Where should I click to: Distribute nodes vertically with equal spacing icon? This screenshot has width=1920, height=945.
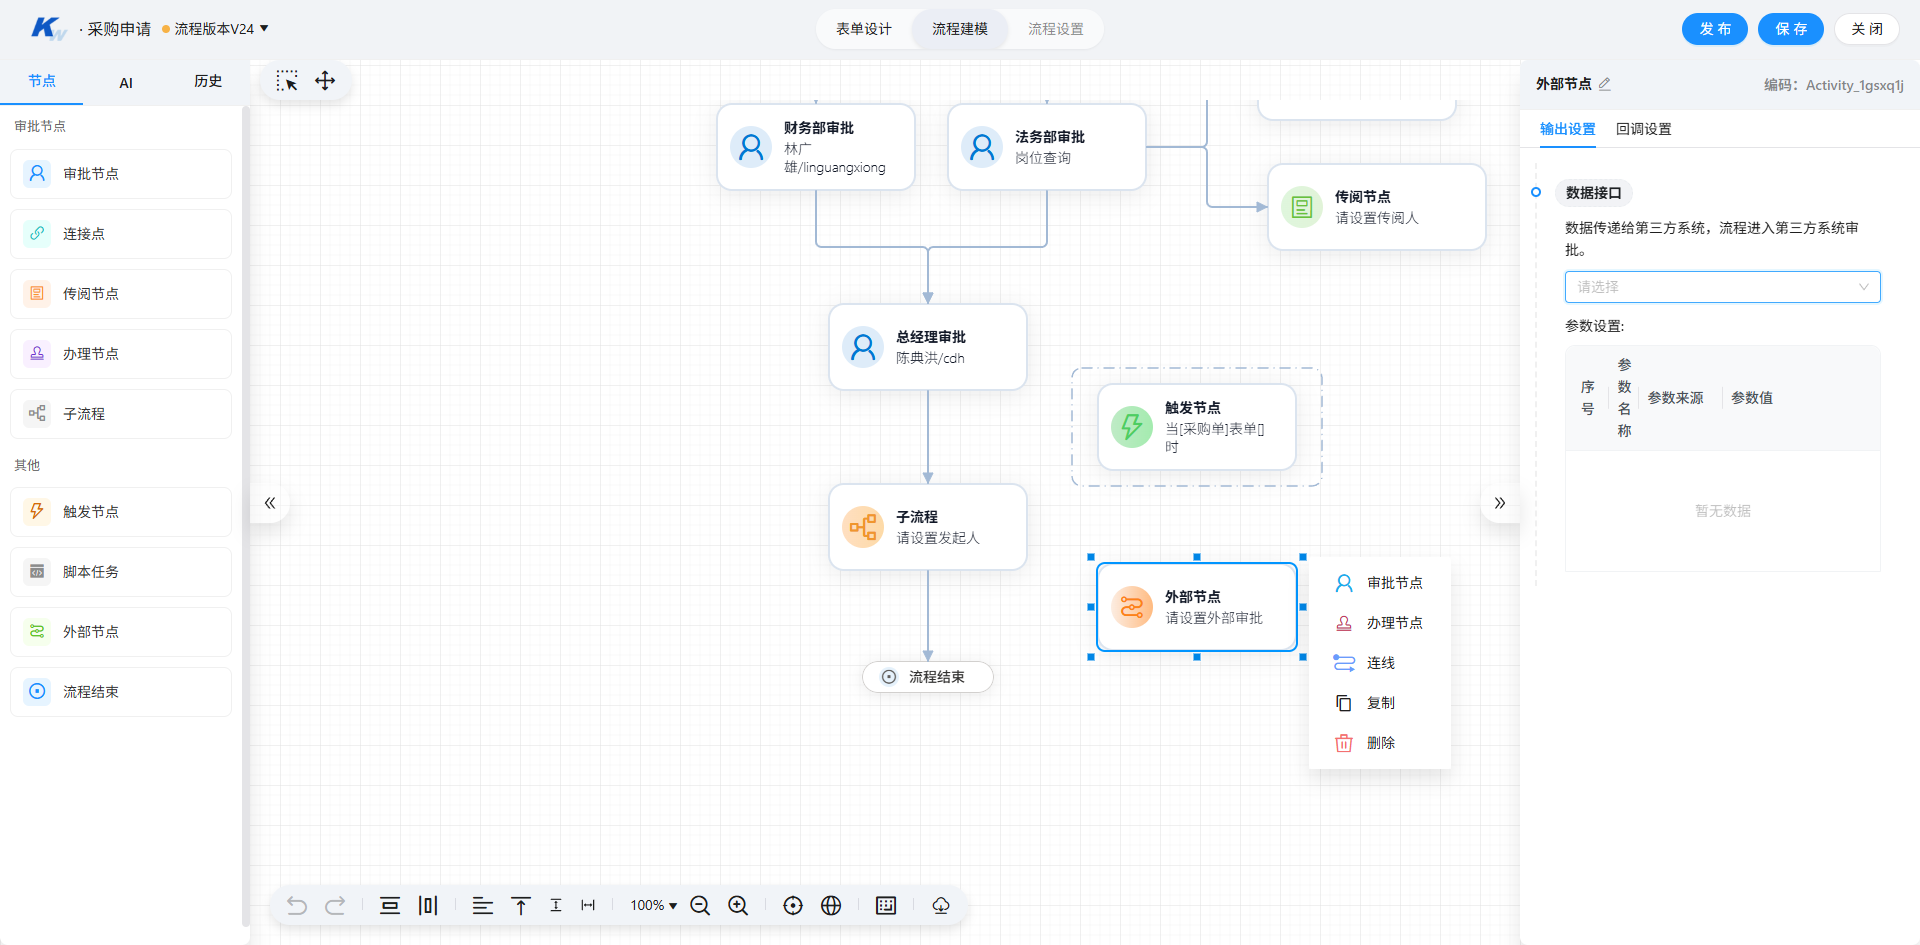(x=390, y=906)
